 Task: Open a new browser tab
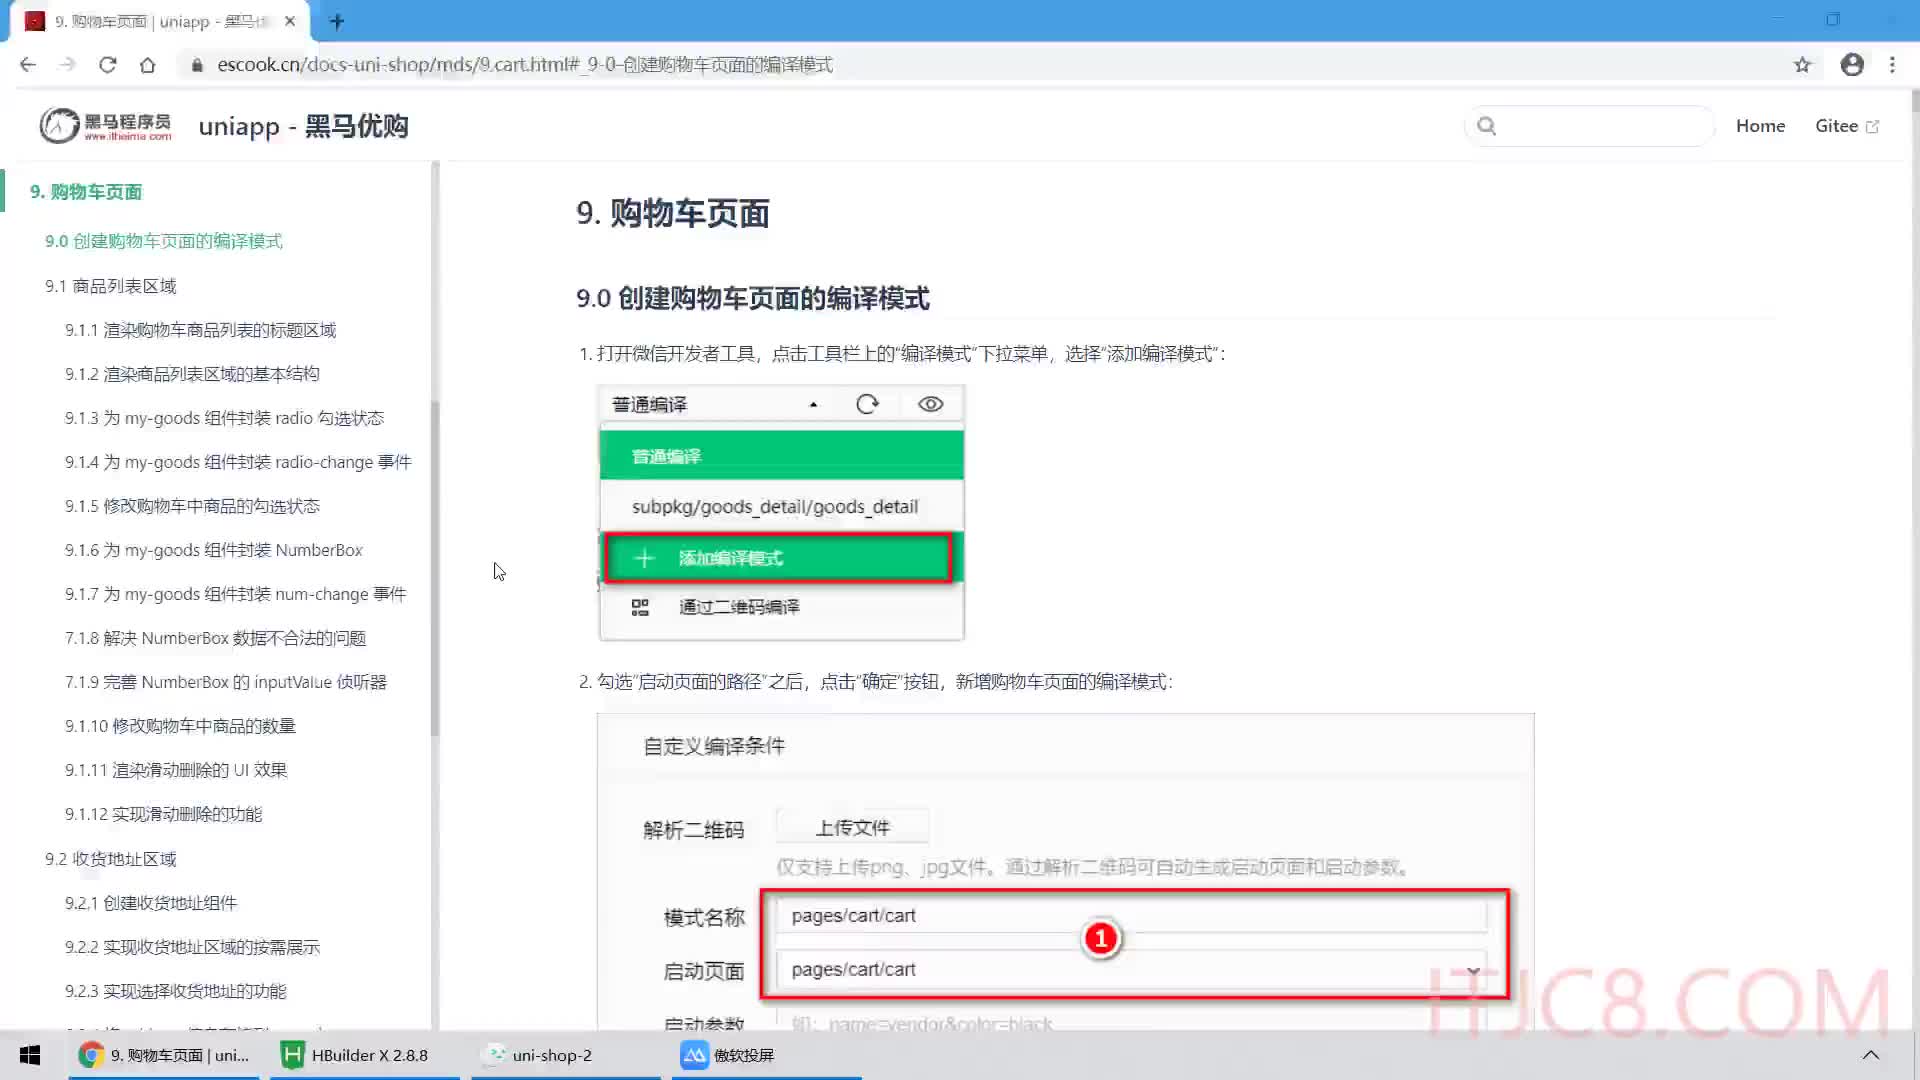click(337, 21)
